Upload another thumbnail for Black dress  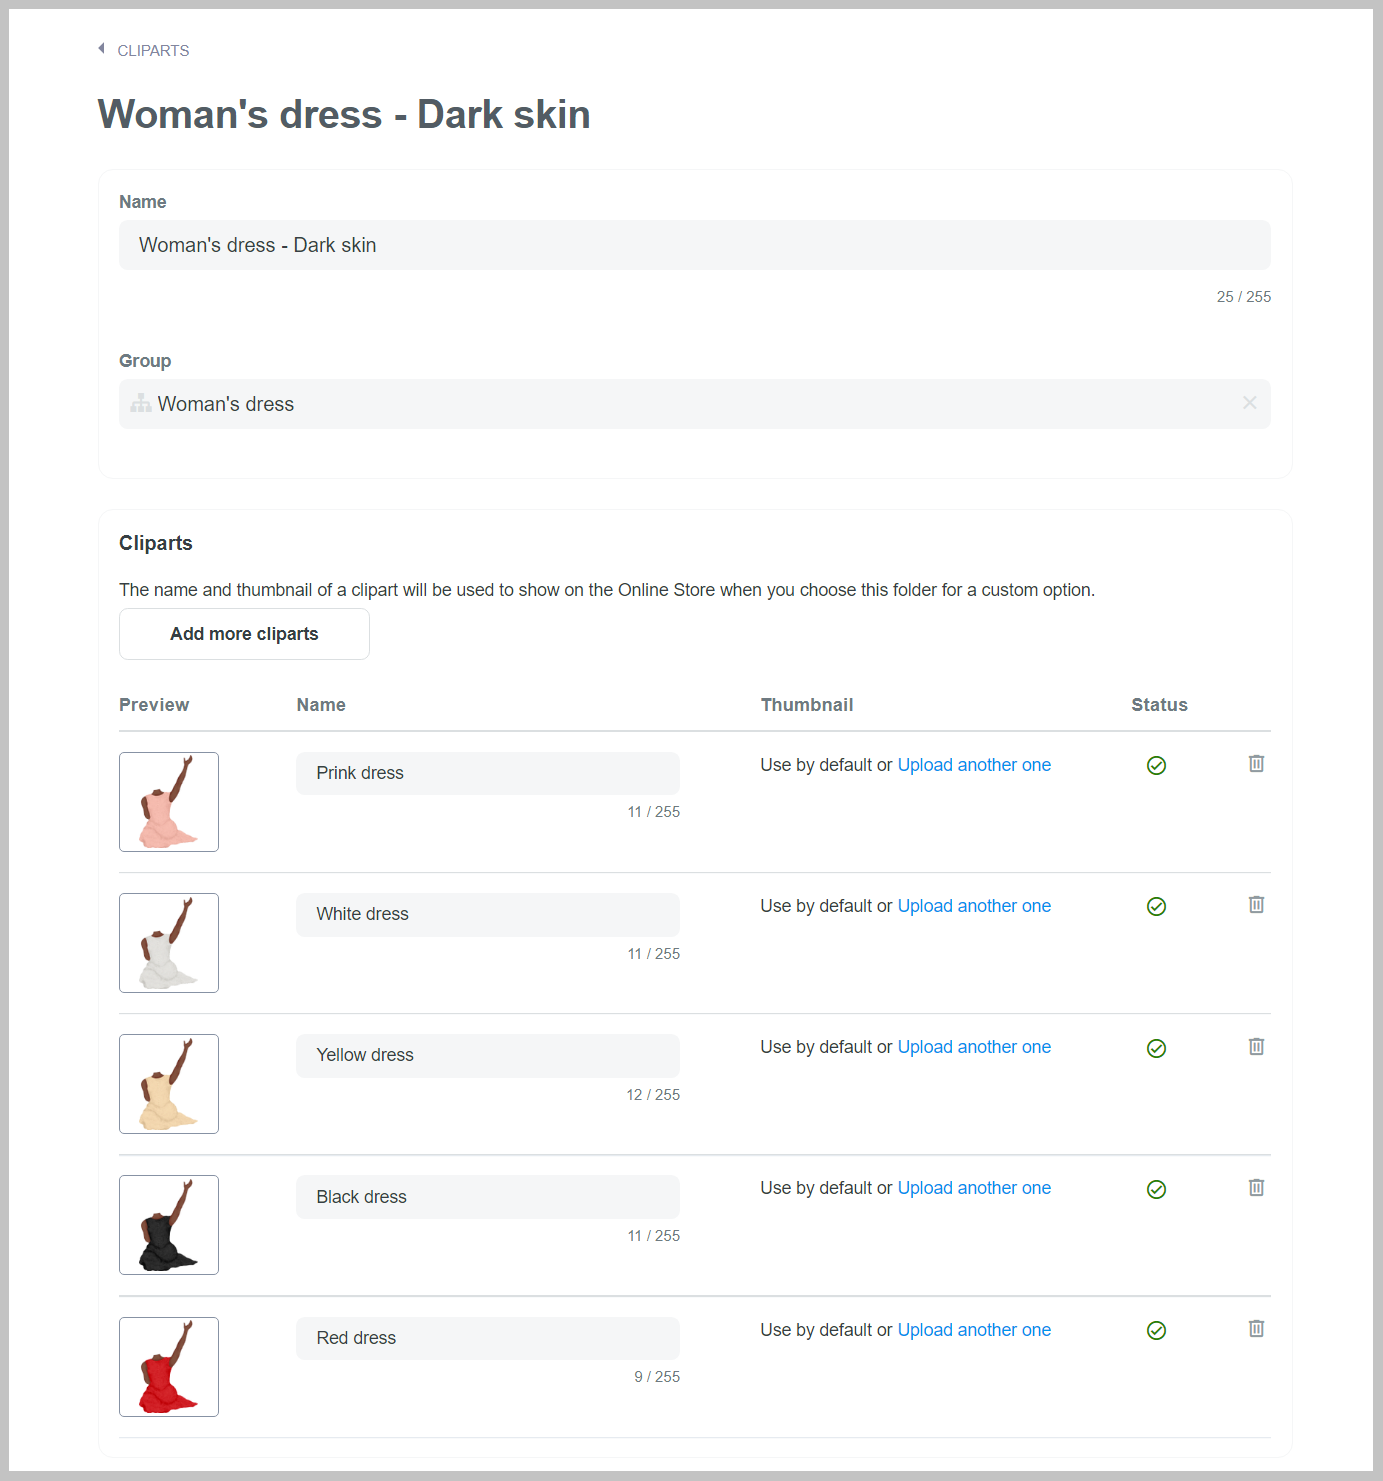pyautogui.click(x=974, y=1188)
